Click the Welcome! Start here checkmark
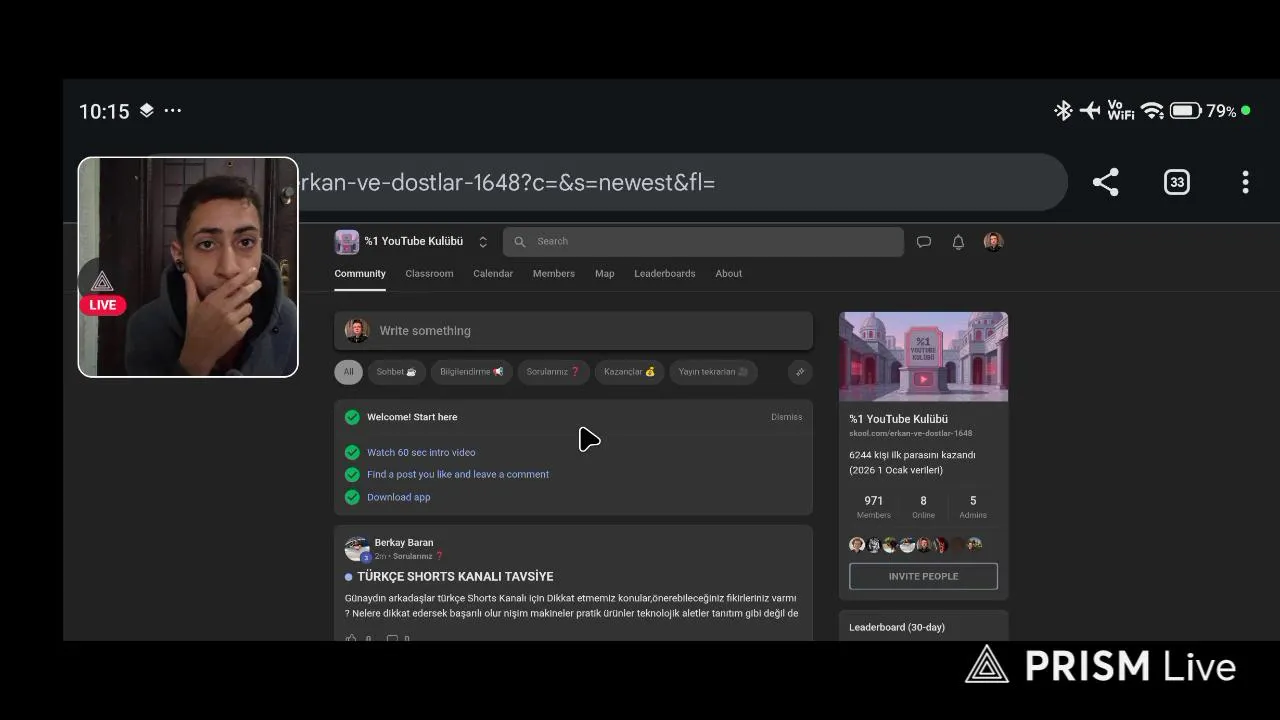 tap(352, 417)
